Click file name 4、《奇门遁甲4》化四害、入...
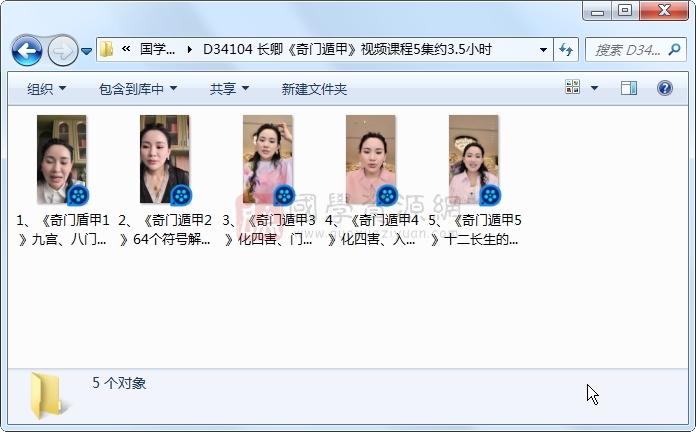Viewport: 696px width, 432px height. click(371, 230)
